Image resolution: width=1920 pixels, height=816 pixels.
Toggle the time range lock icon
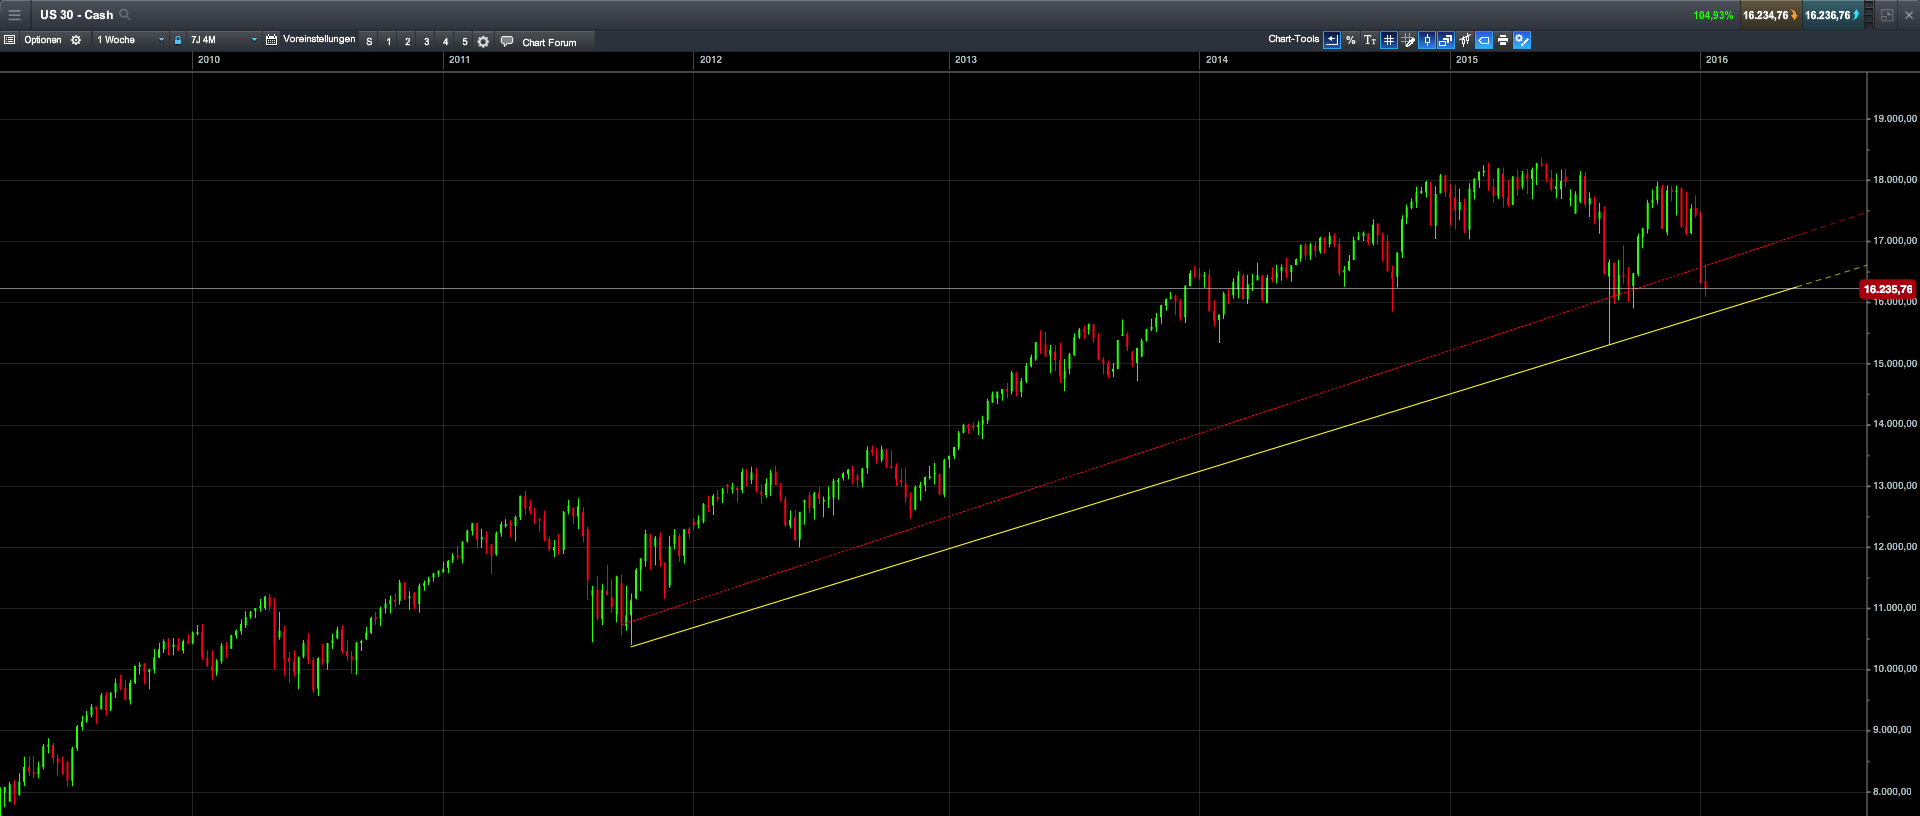click(x=178, y=40)
